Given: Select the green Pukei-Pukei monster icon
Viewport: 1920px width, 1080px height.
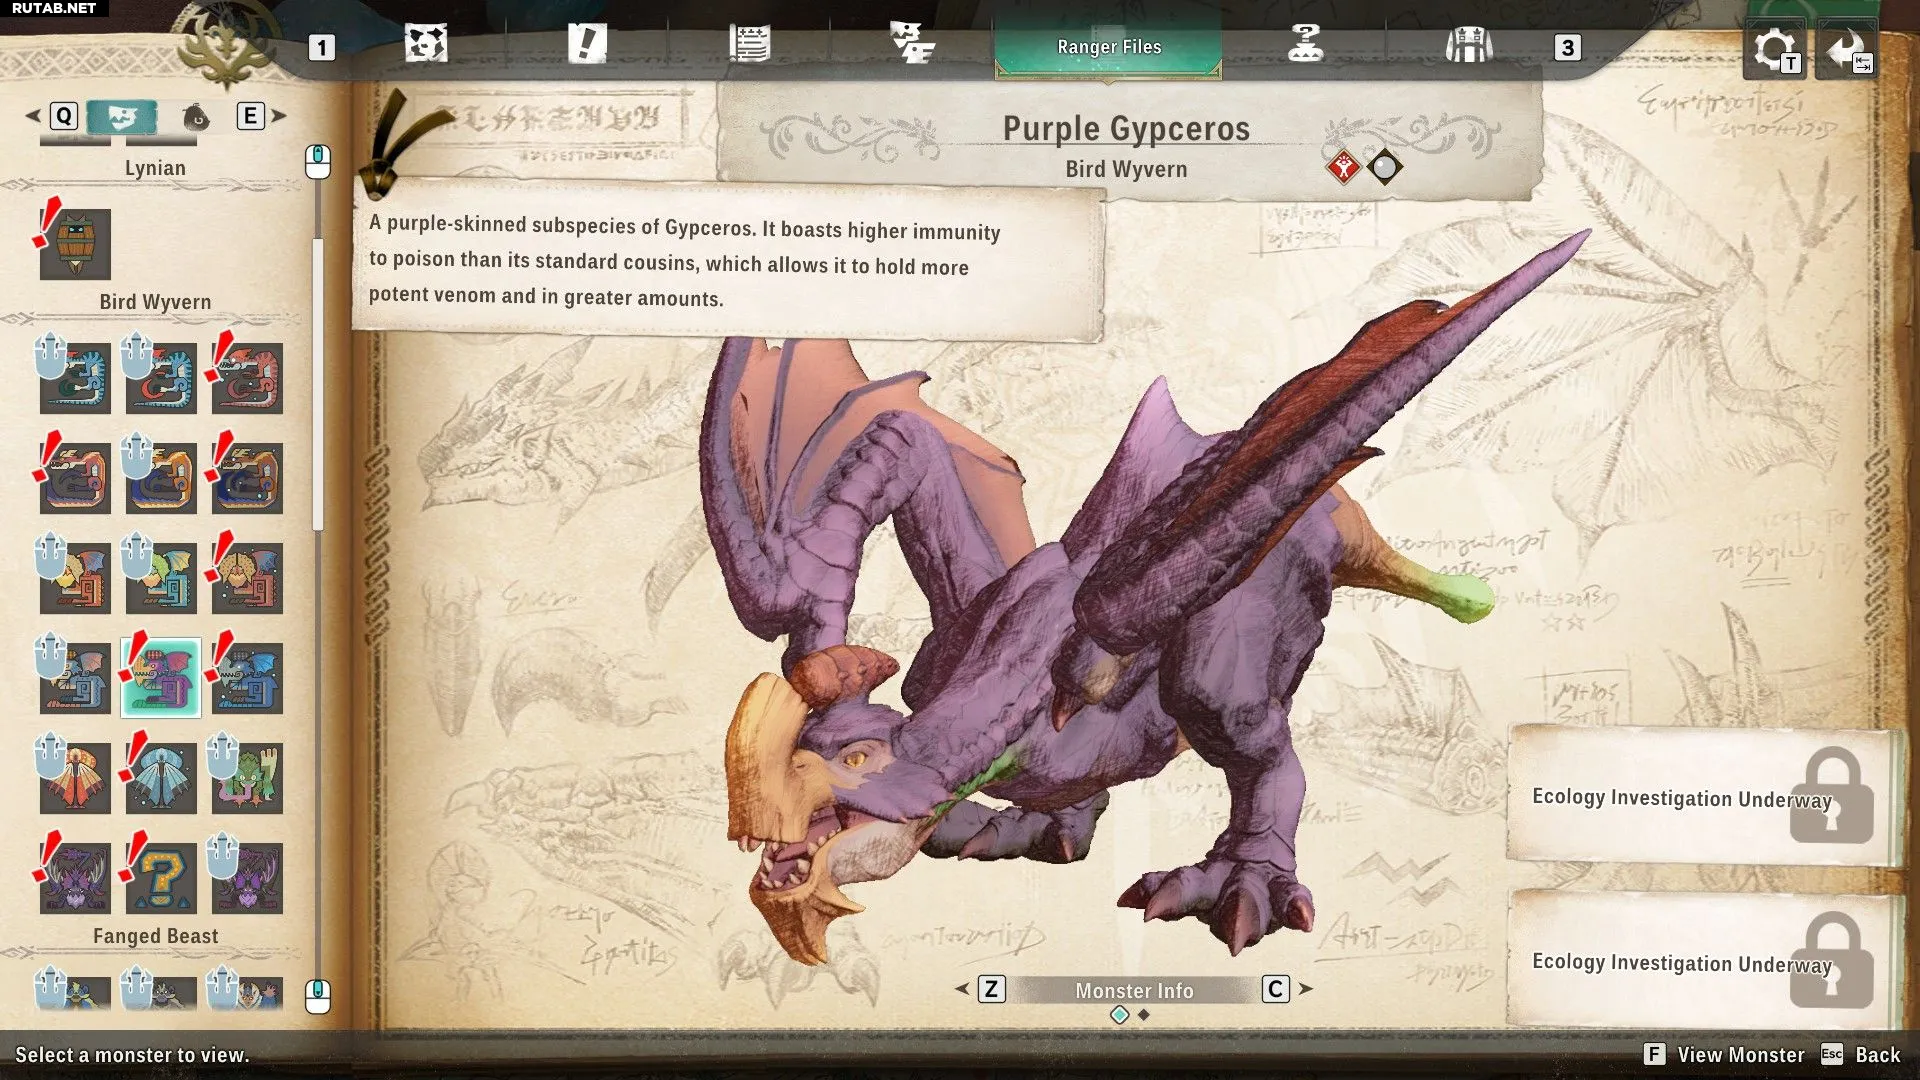Looking at the screenshot, I should point(247,778).
